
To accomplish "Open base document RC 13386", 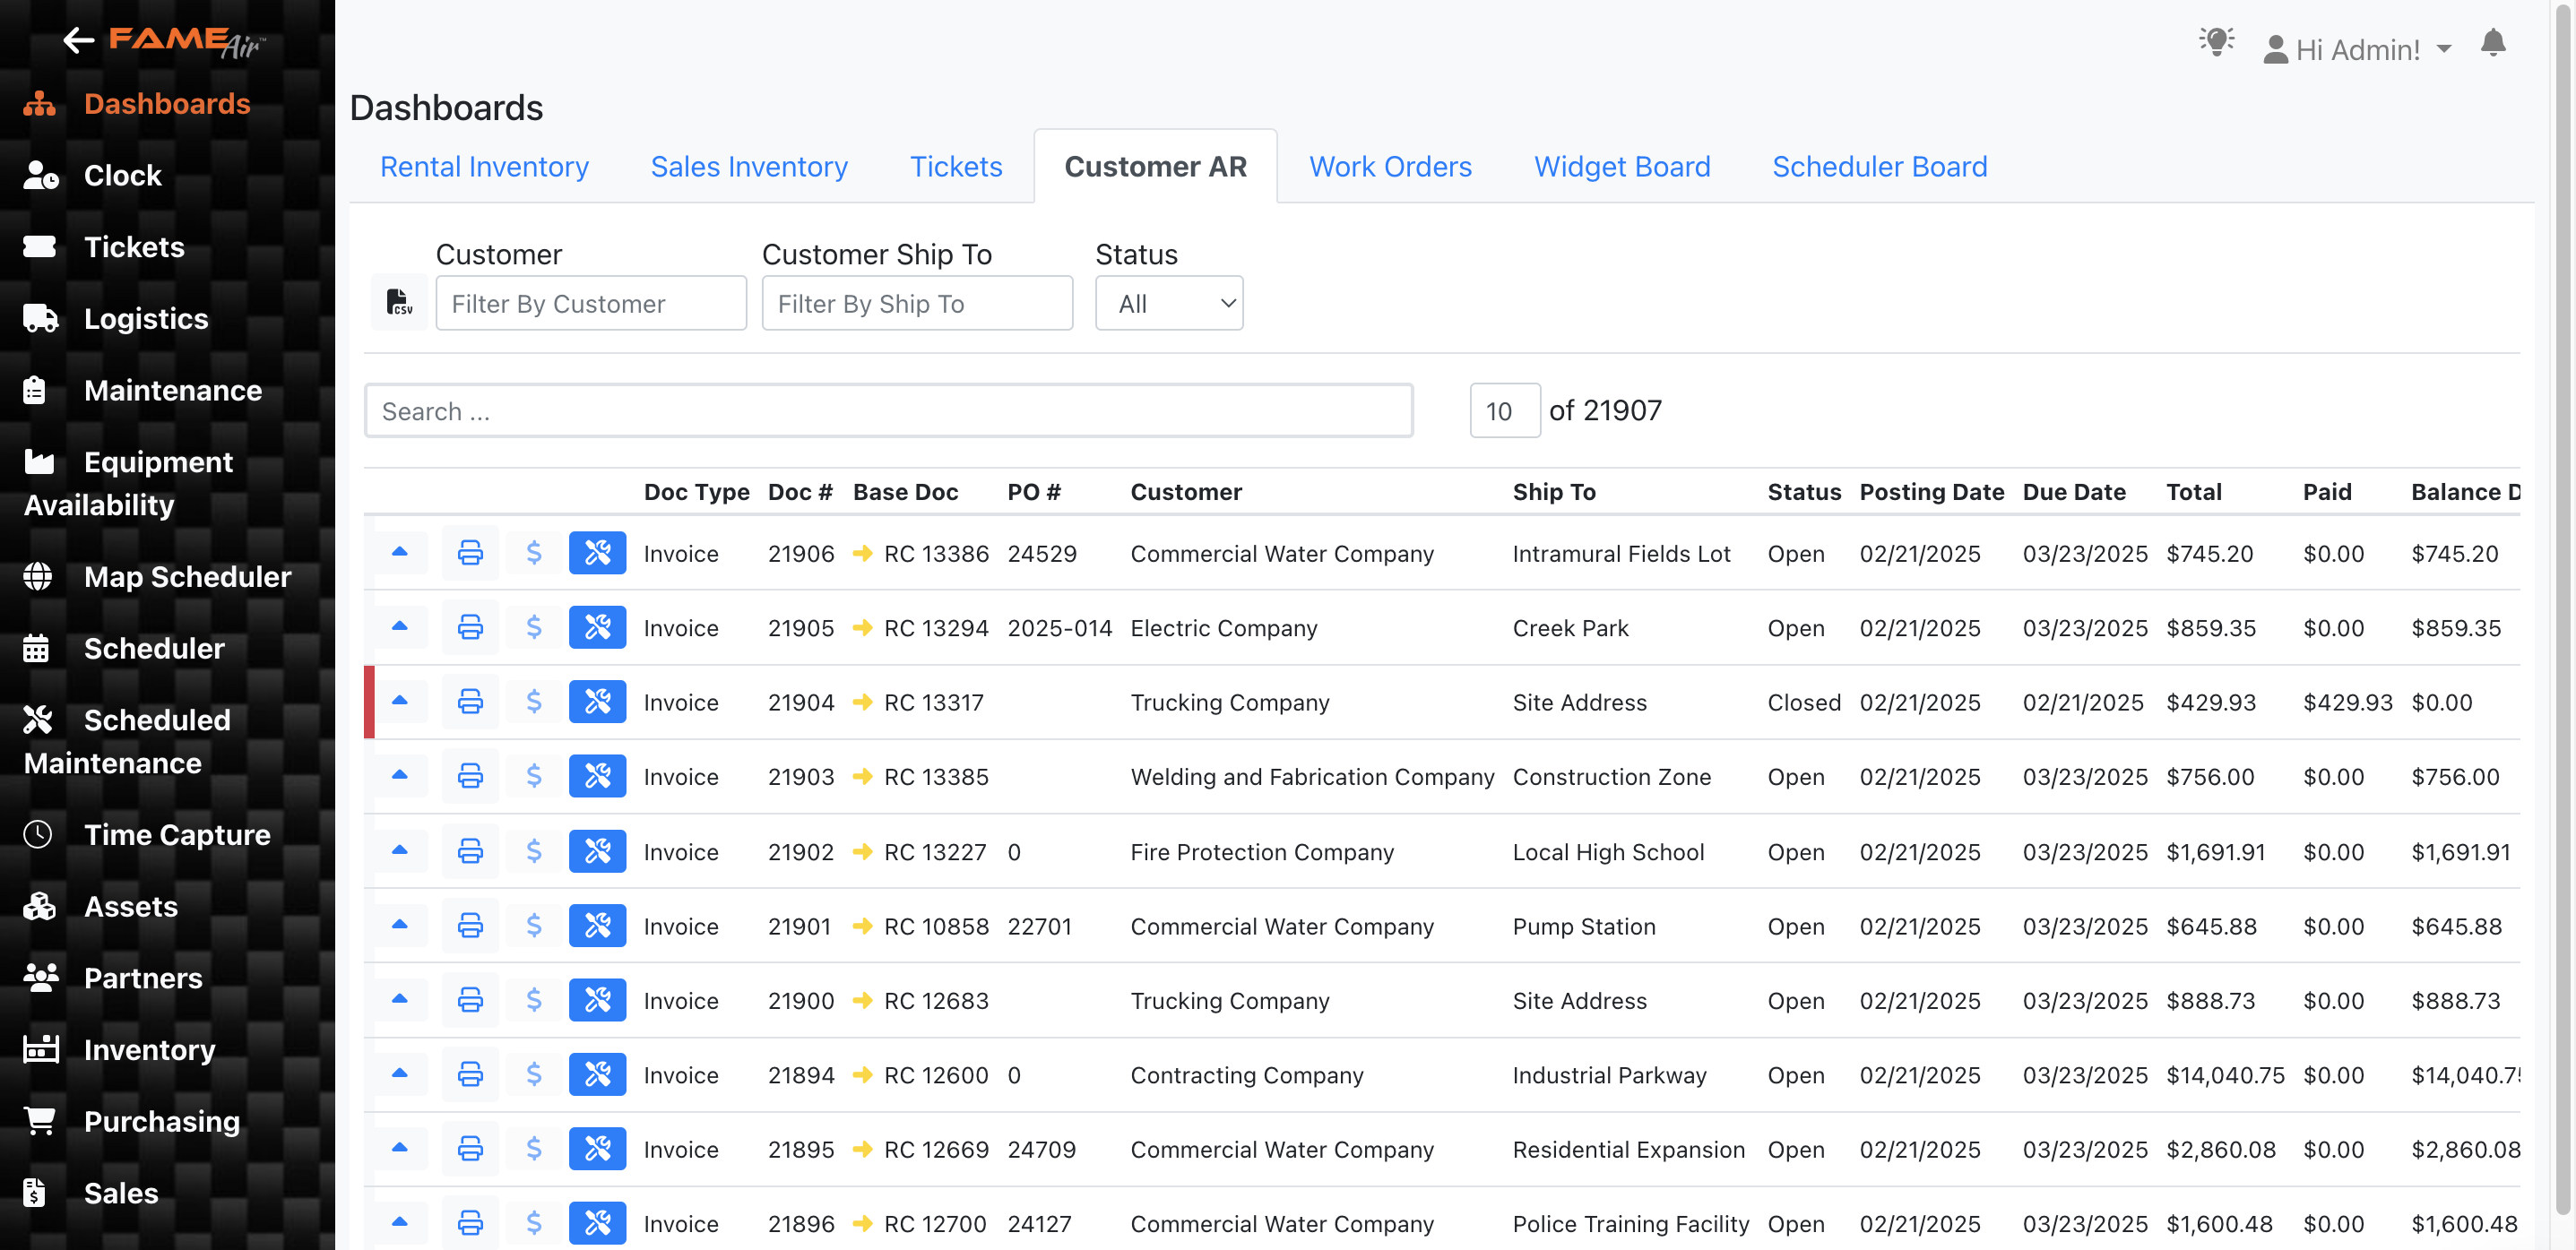I will coord(936,552).
